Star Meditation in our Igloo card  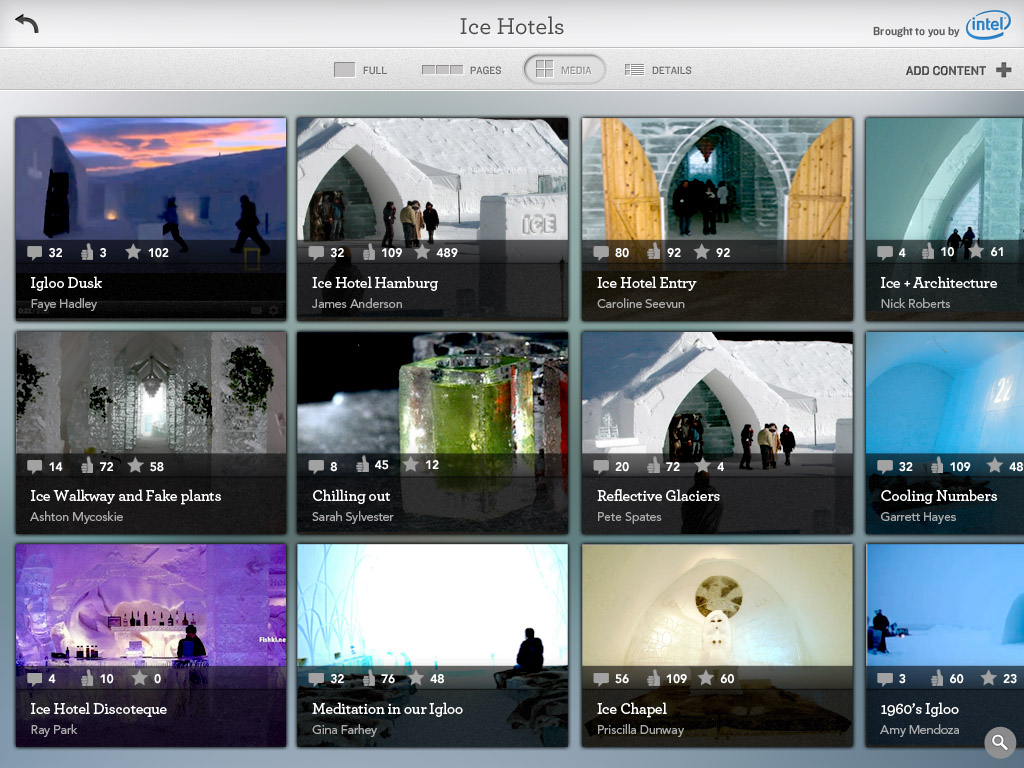tap(416, 678)
